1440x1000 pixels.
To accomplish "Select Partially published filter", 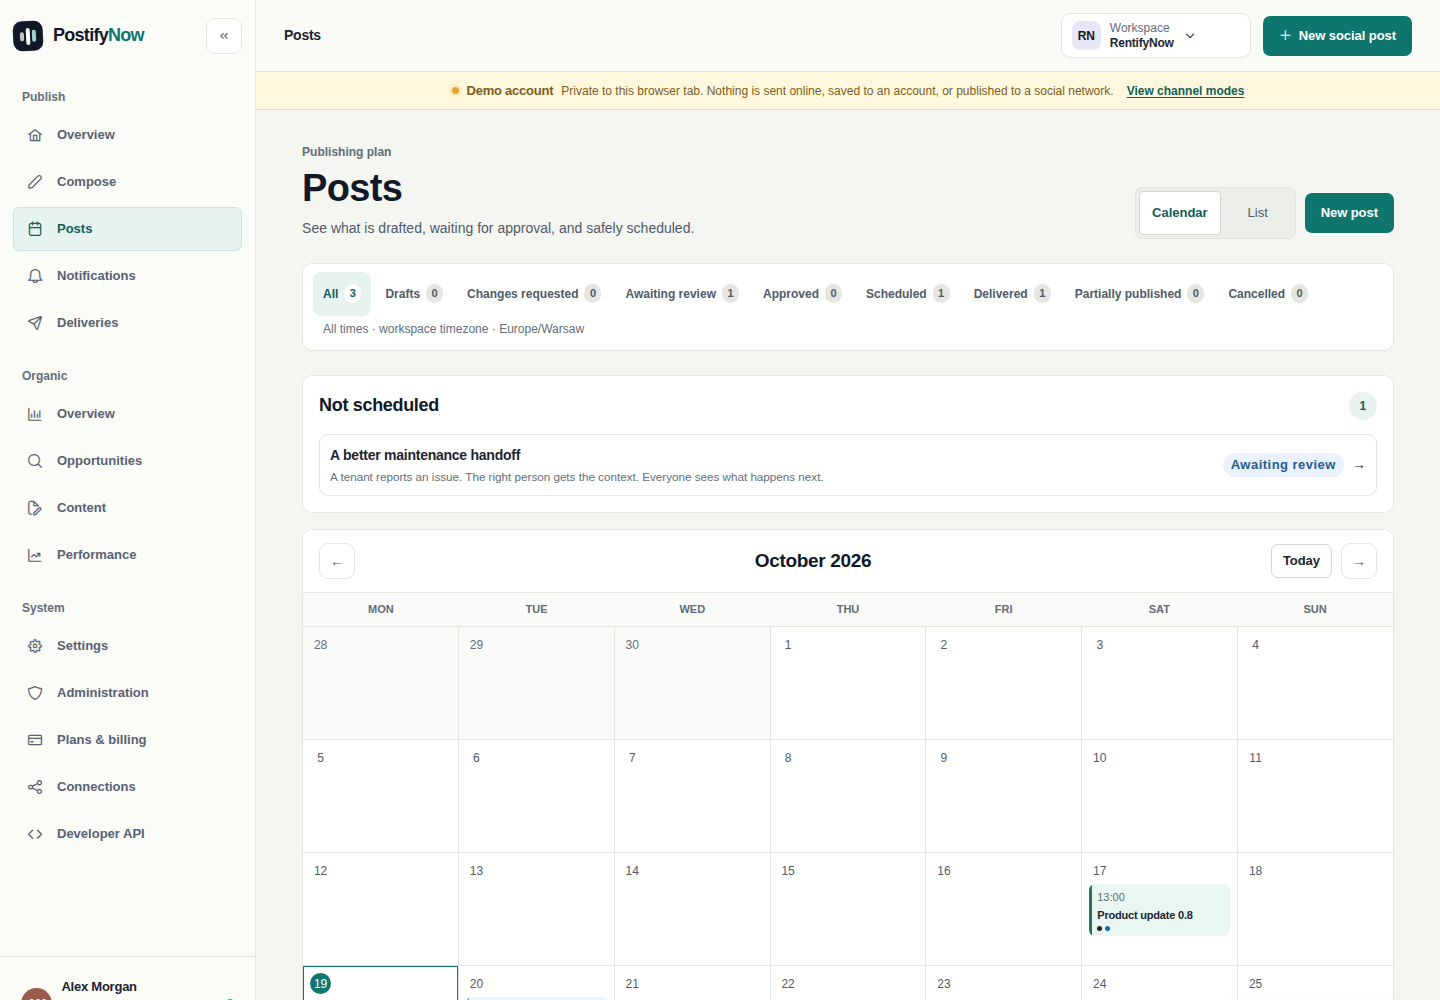I will pos(1139,294).
